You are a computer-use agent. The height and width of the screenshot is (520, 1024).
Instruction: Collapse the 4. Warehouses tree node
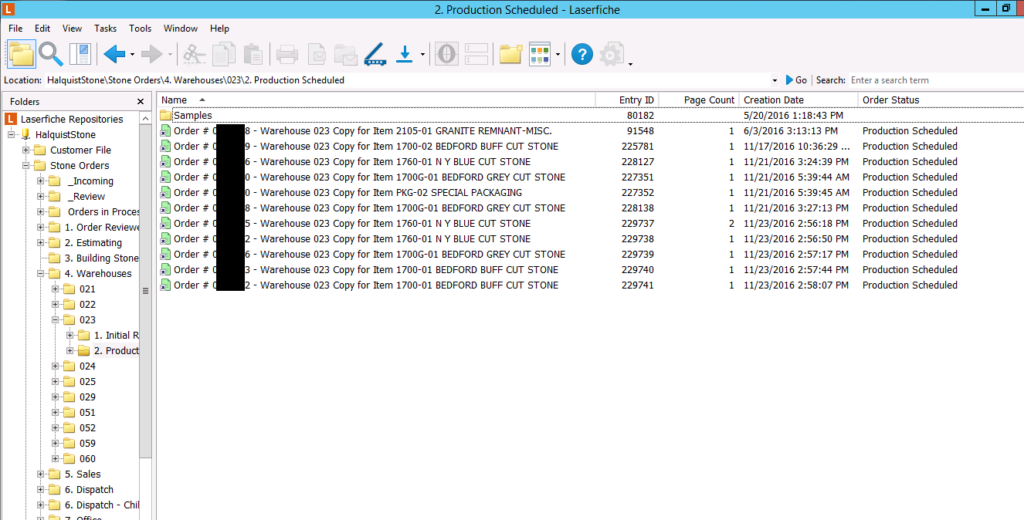[40, 274]
